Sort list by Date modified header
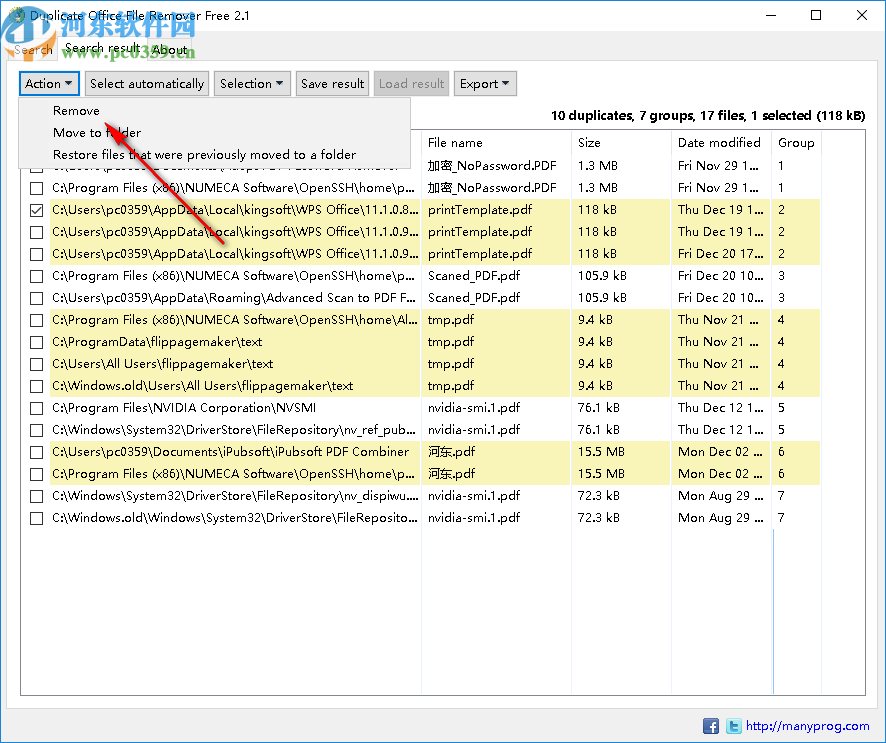Image resolution: width=886 pixels, height=743 pixels. (720, 143)
